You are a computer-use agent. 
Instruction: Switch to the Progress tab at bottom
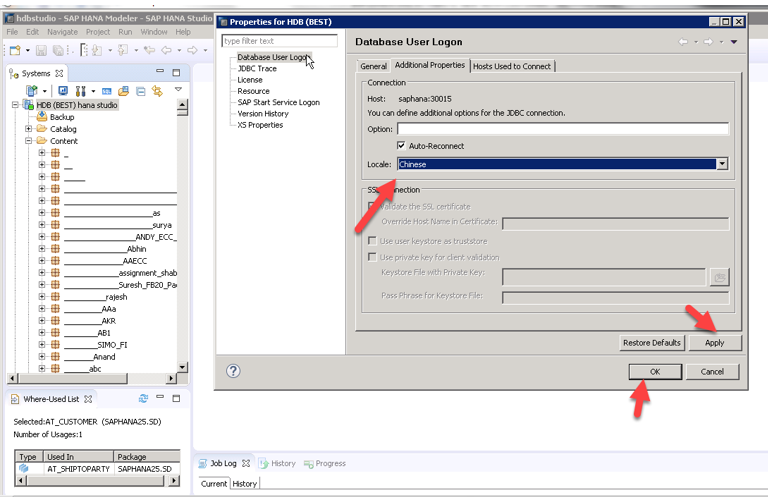click(x=325, y=463)
